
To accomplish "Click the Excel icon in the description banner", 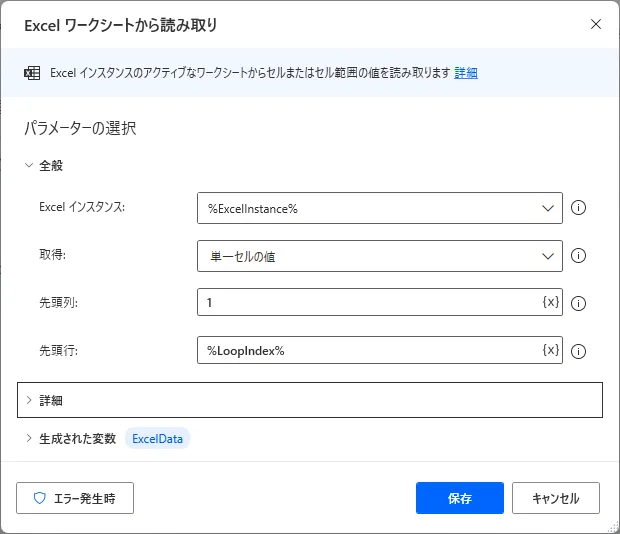I will tap(32, 73).
